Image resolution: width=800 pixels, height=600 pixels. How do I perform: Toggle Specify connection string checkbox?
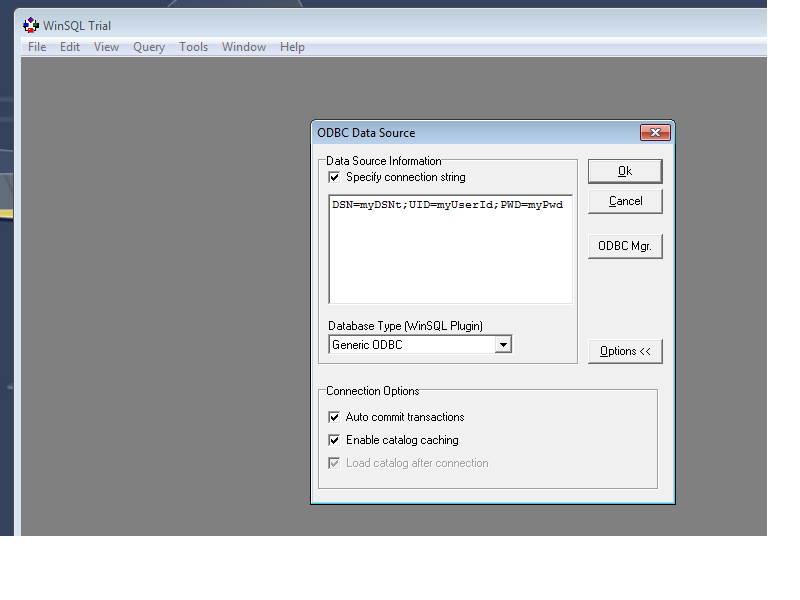(334, 178)
